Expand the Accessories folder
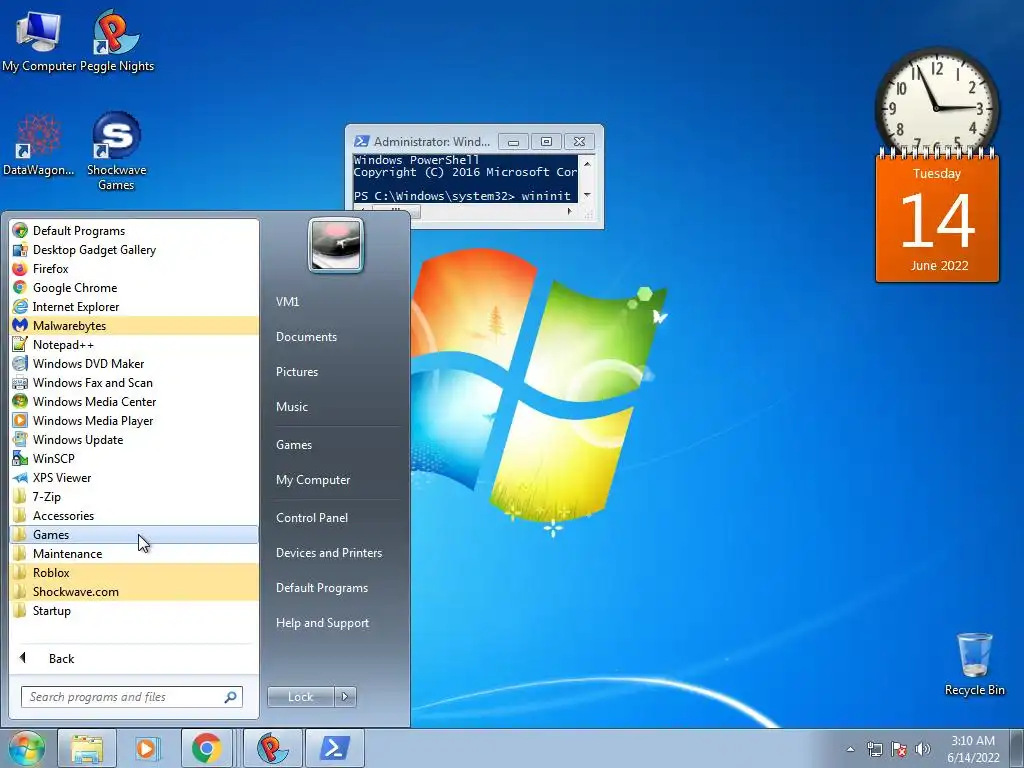Image resolution: width=1024 pixels, height=768 pixels. (x=134, y=515)
